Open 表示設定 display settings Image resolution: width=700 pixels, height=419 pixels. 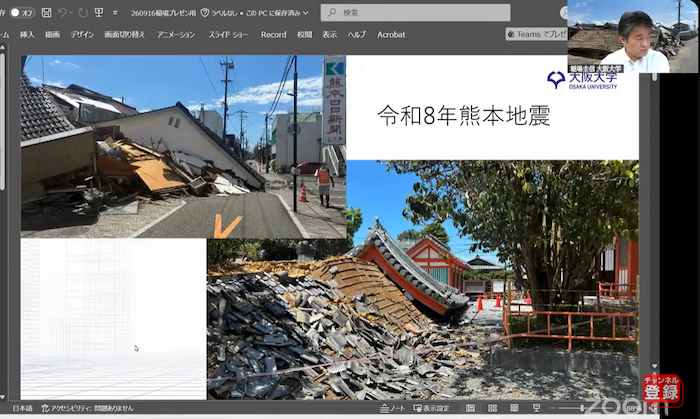tap(431, 408)
